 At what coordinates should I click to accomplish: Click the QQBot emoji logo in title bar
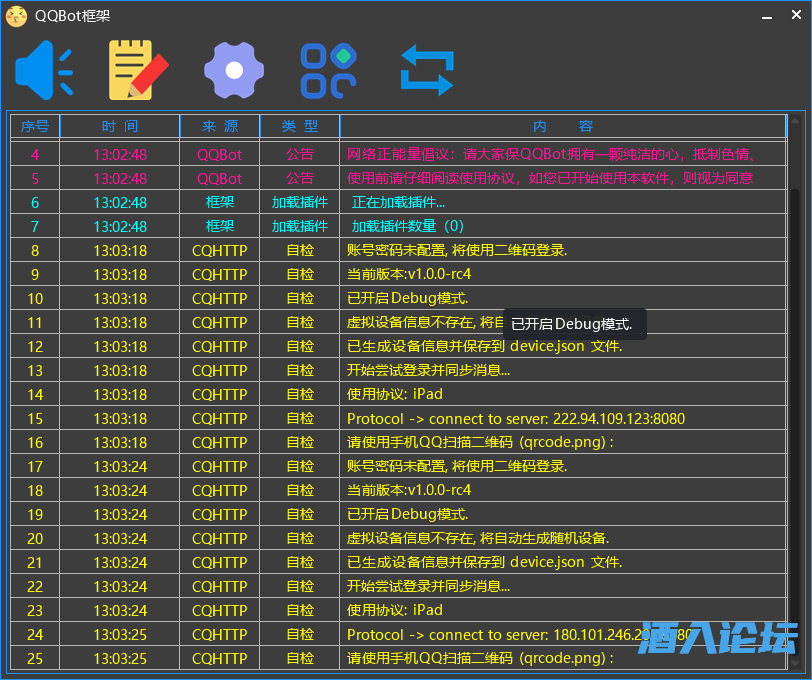(17, 16)
